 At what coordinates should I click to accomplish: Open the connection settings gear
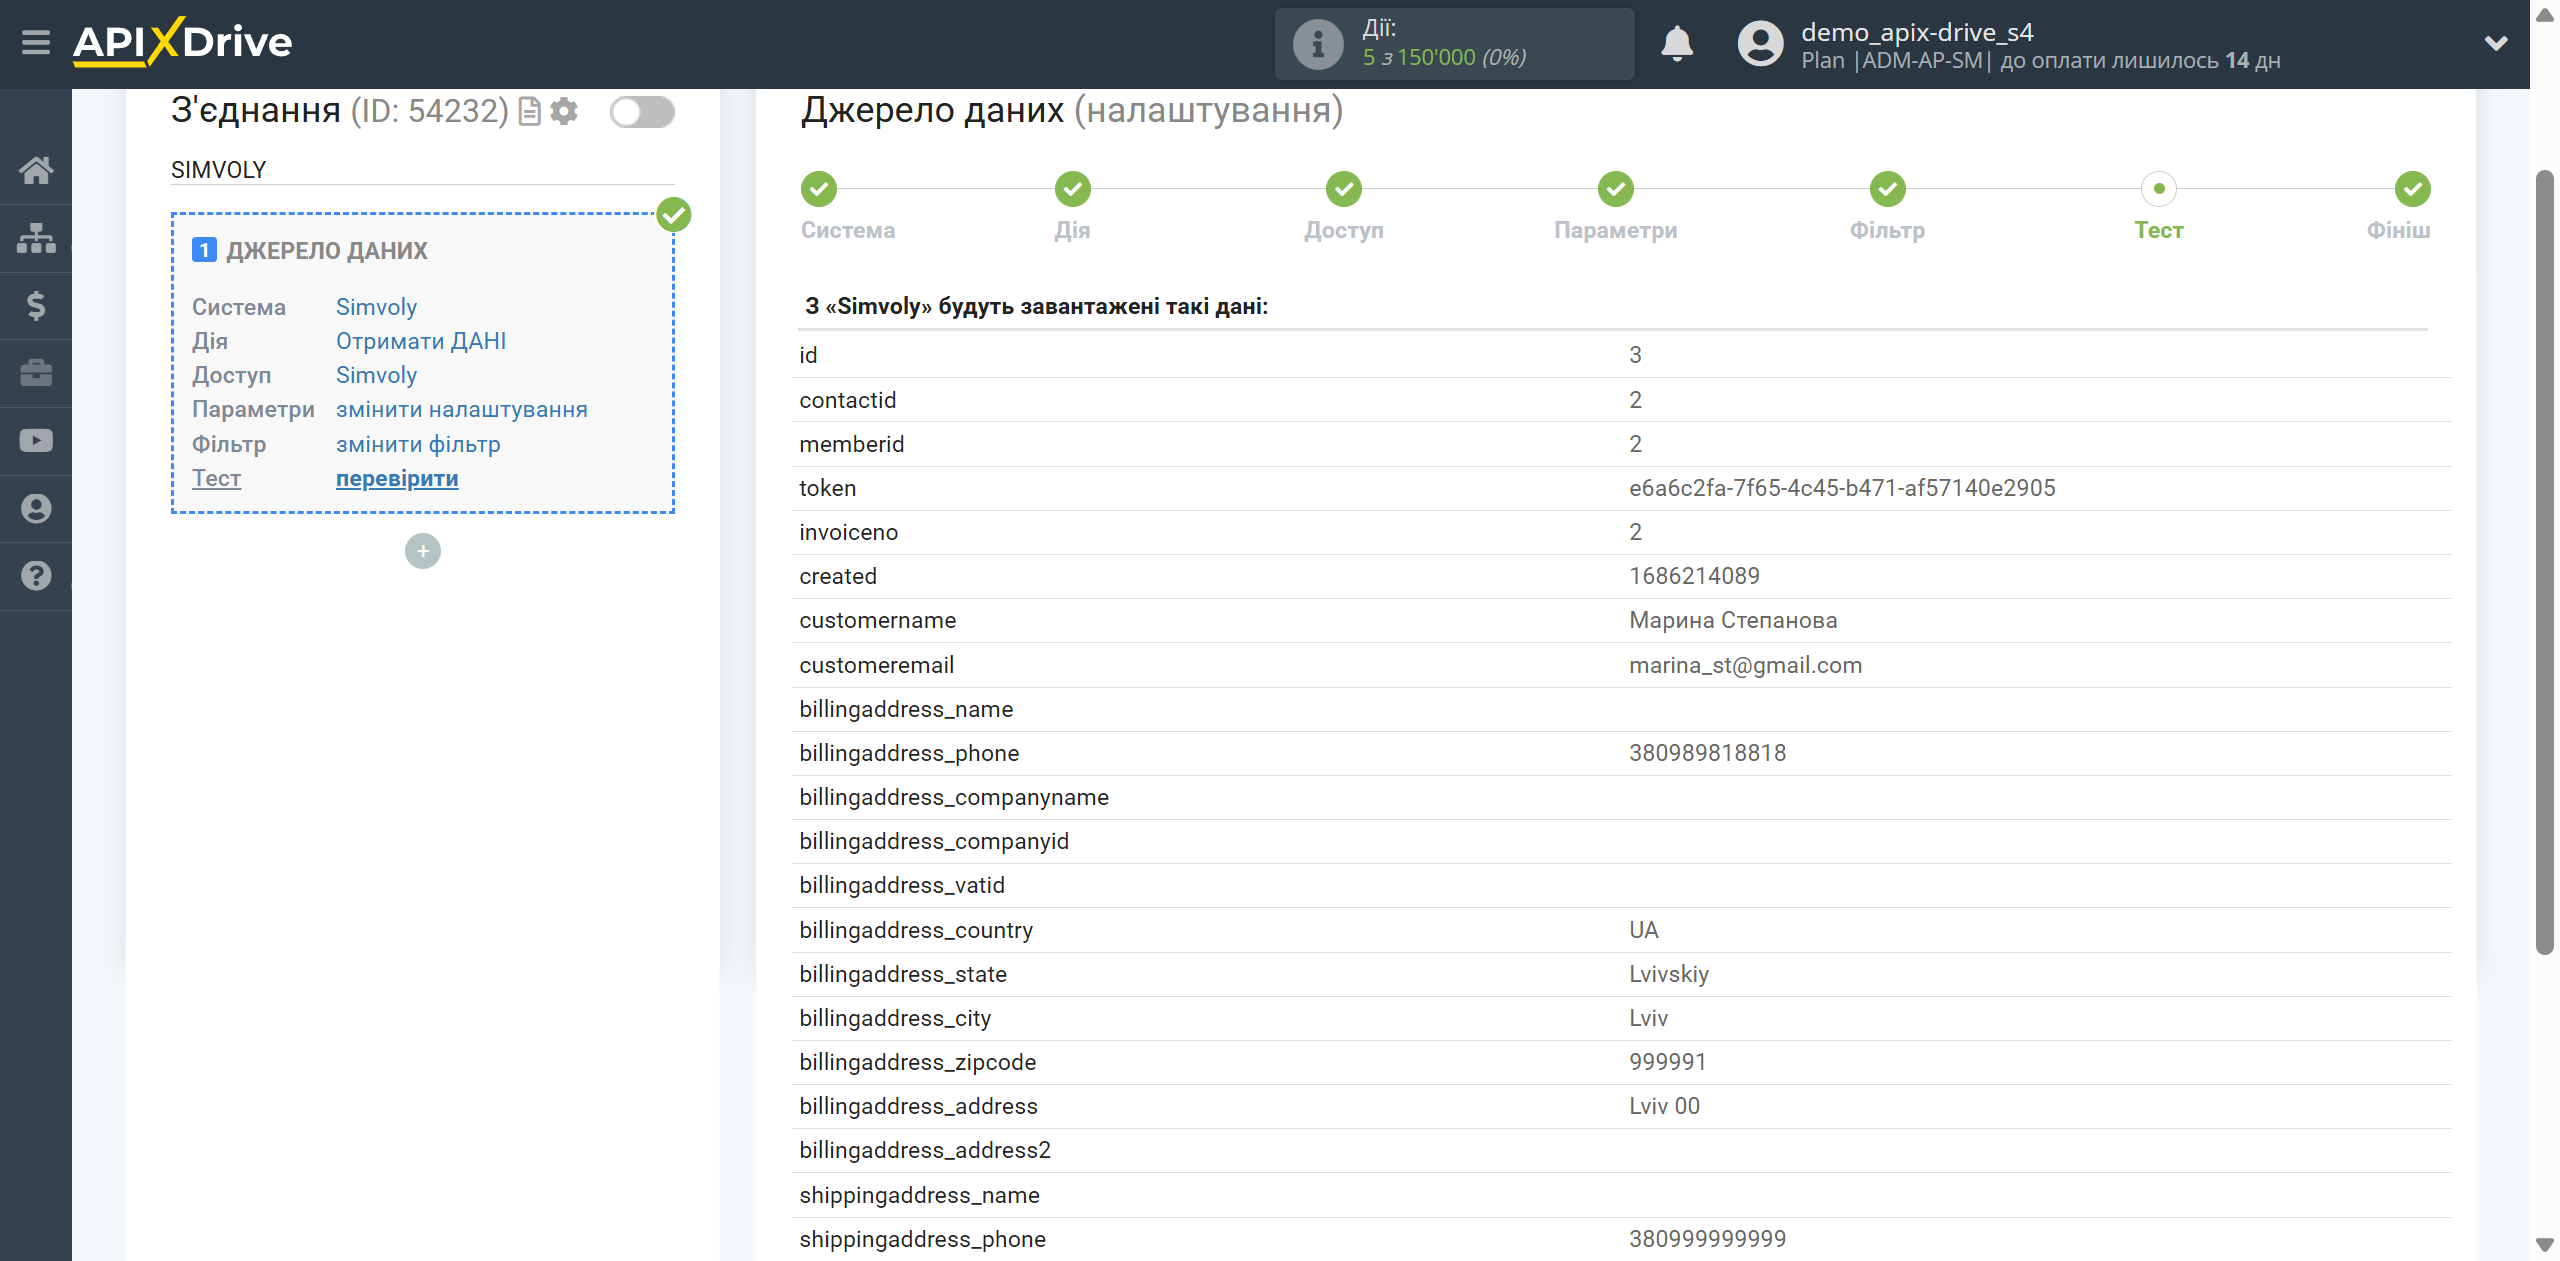pos(564,111)
